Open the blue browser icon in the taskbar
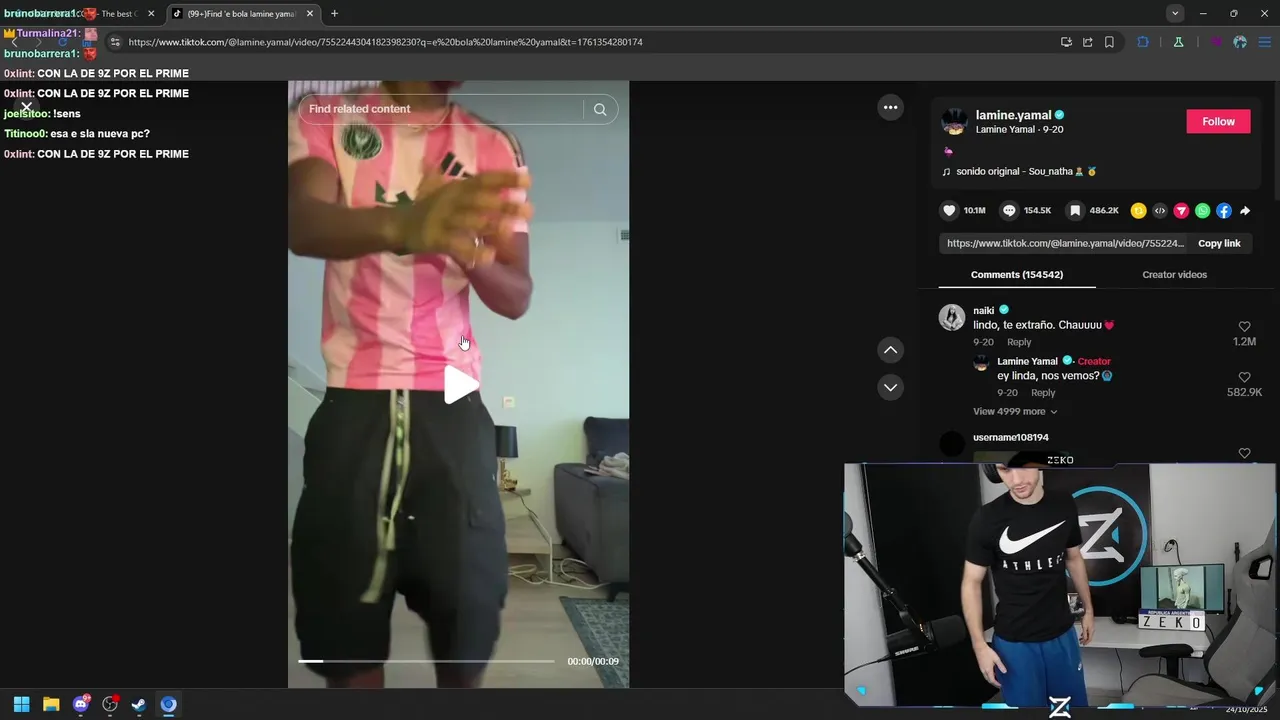1280x720 pixels. (168, 704)
